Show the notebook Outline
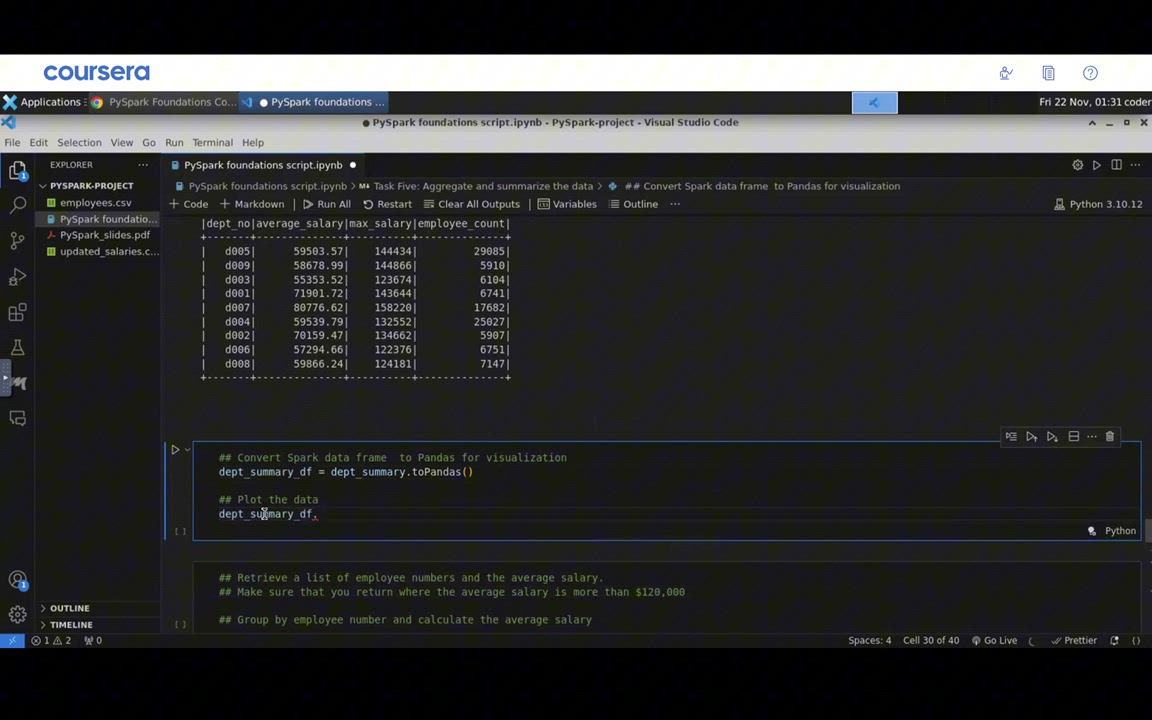 pos(633,204)
